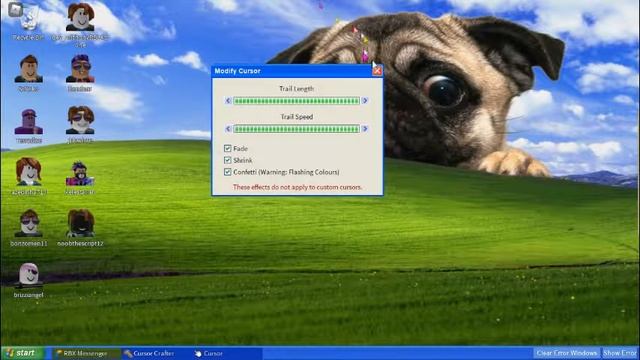Increase Trail Length with the right arrow
Image resolution: width=640 pixels, height=360 pixels.
pos(365,101)
